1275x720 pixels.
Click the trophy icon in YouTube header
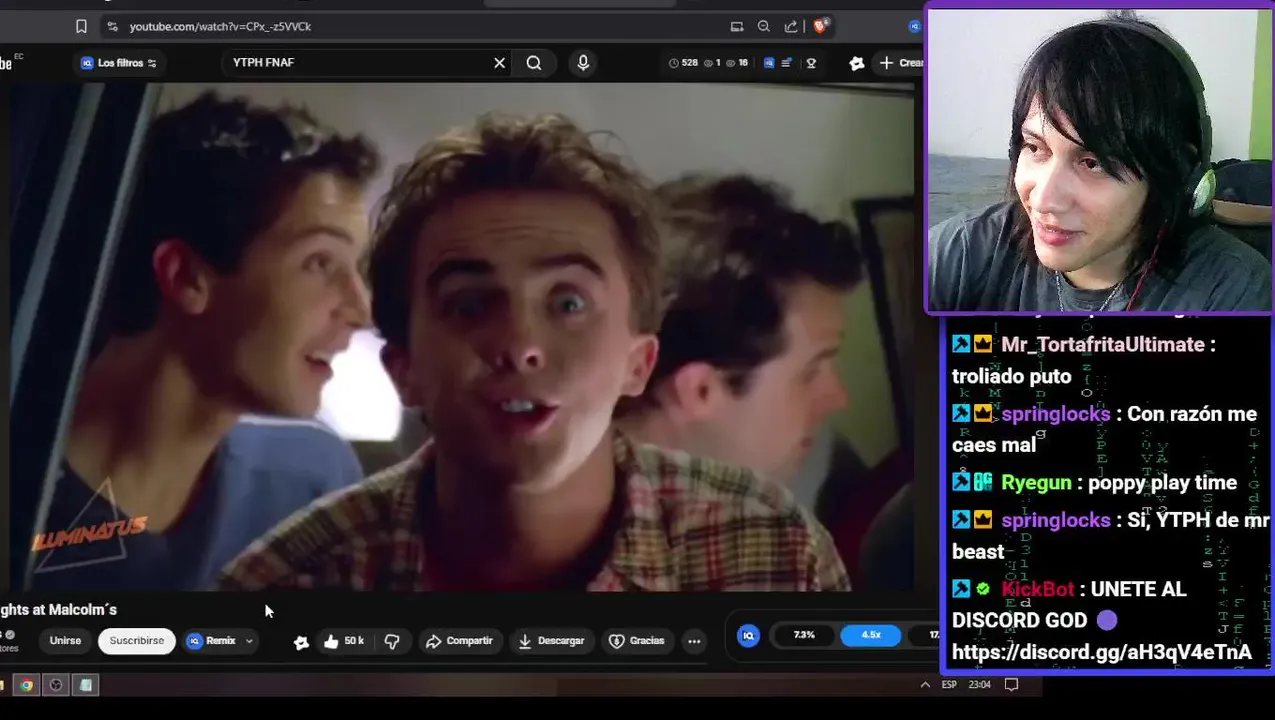811,63
